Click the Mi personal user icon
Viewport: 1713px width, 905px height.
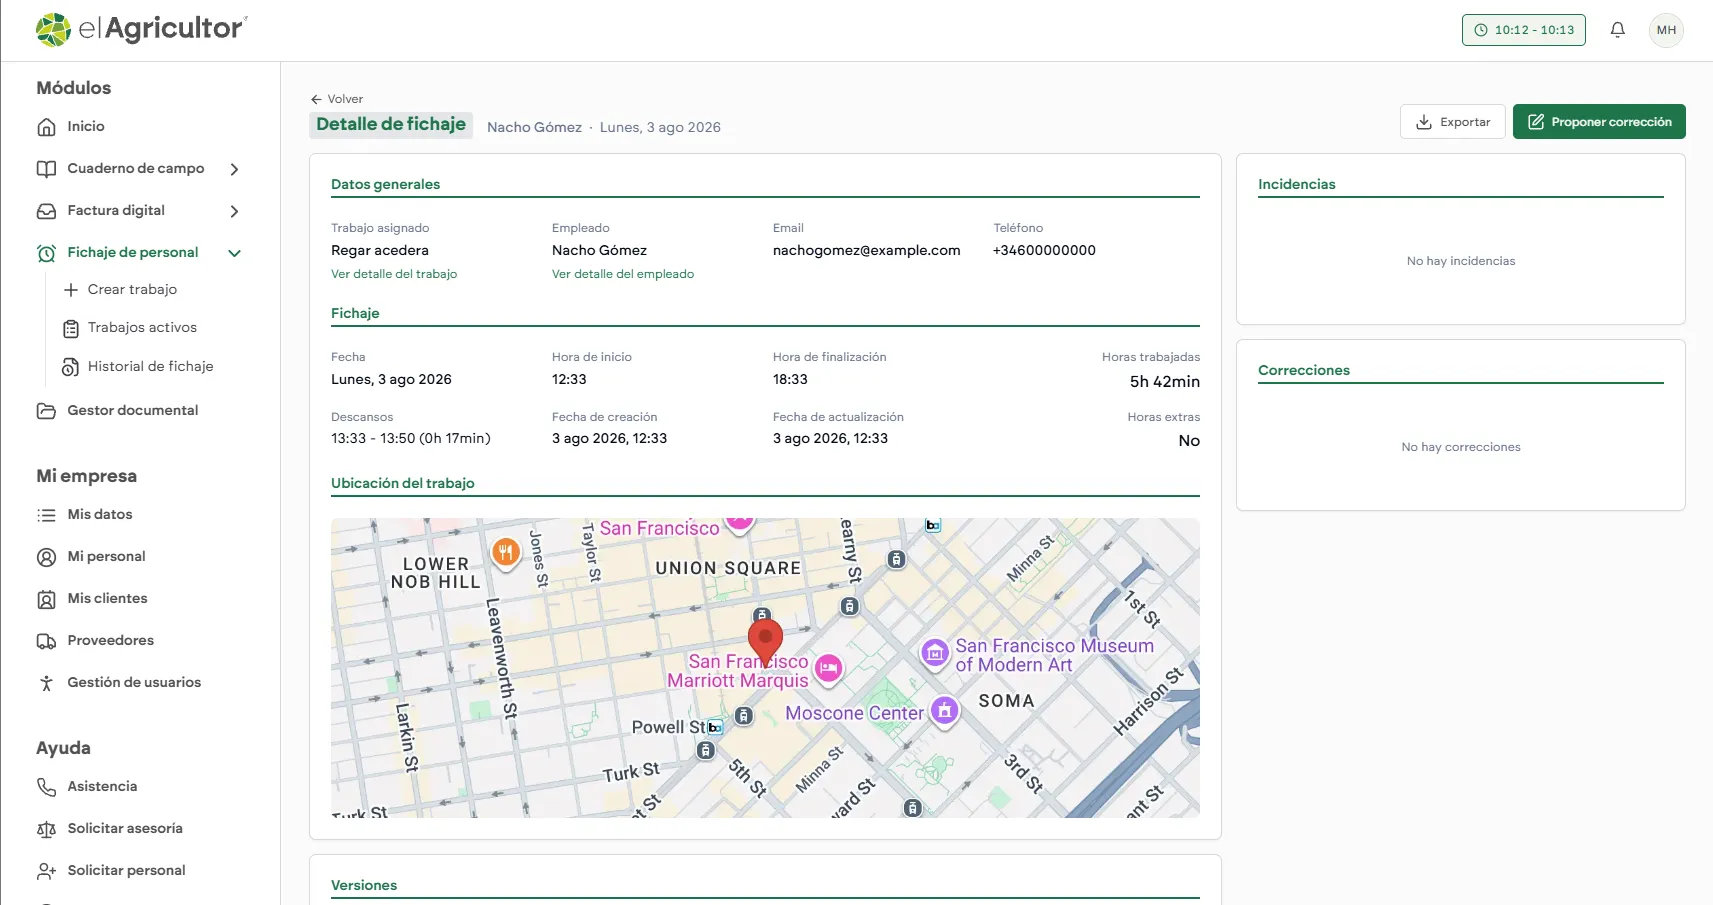click(46, 557)
